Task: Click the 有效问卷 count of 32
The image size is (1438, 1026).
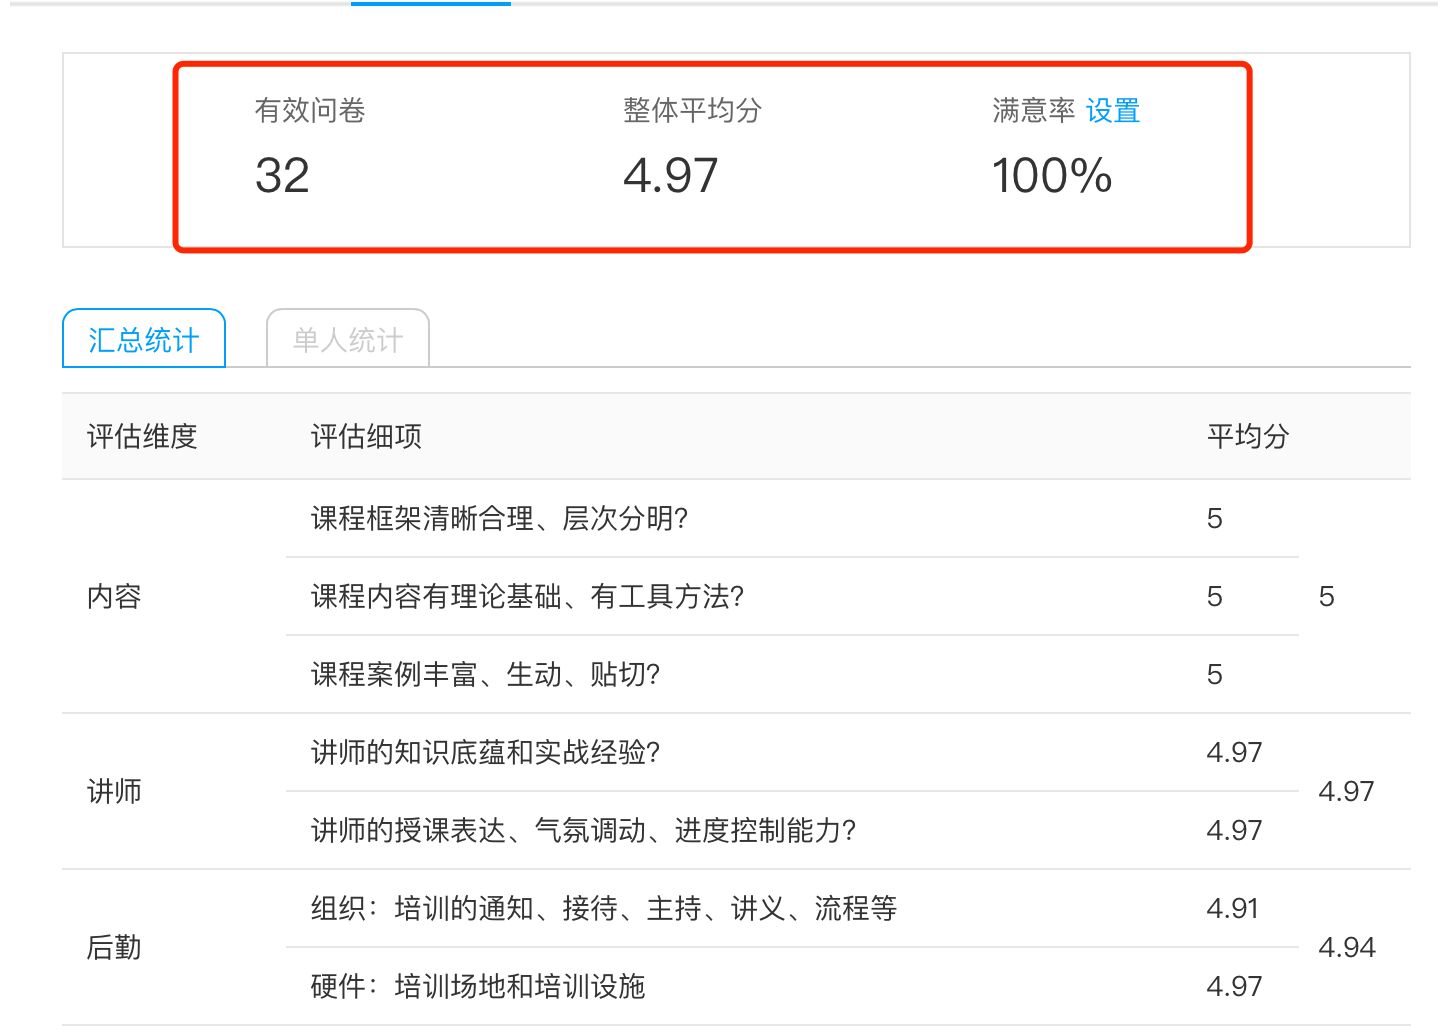Action: (283, 176)
